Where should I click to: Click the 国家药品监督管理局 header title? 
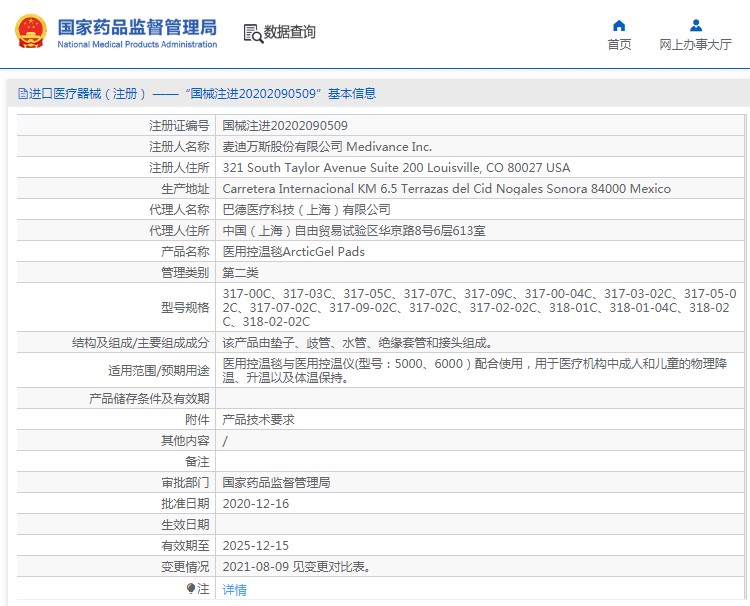point(137,27)
